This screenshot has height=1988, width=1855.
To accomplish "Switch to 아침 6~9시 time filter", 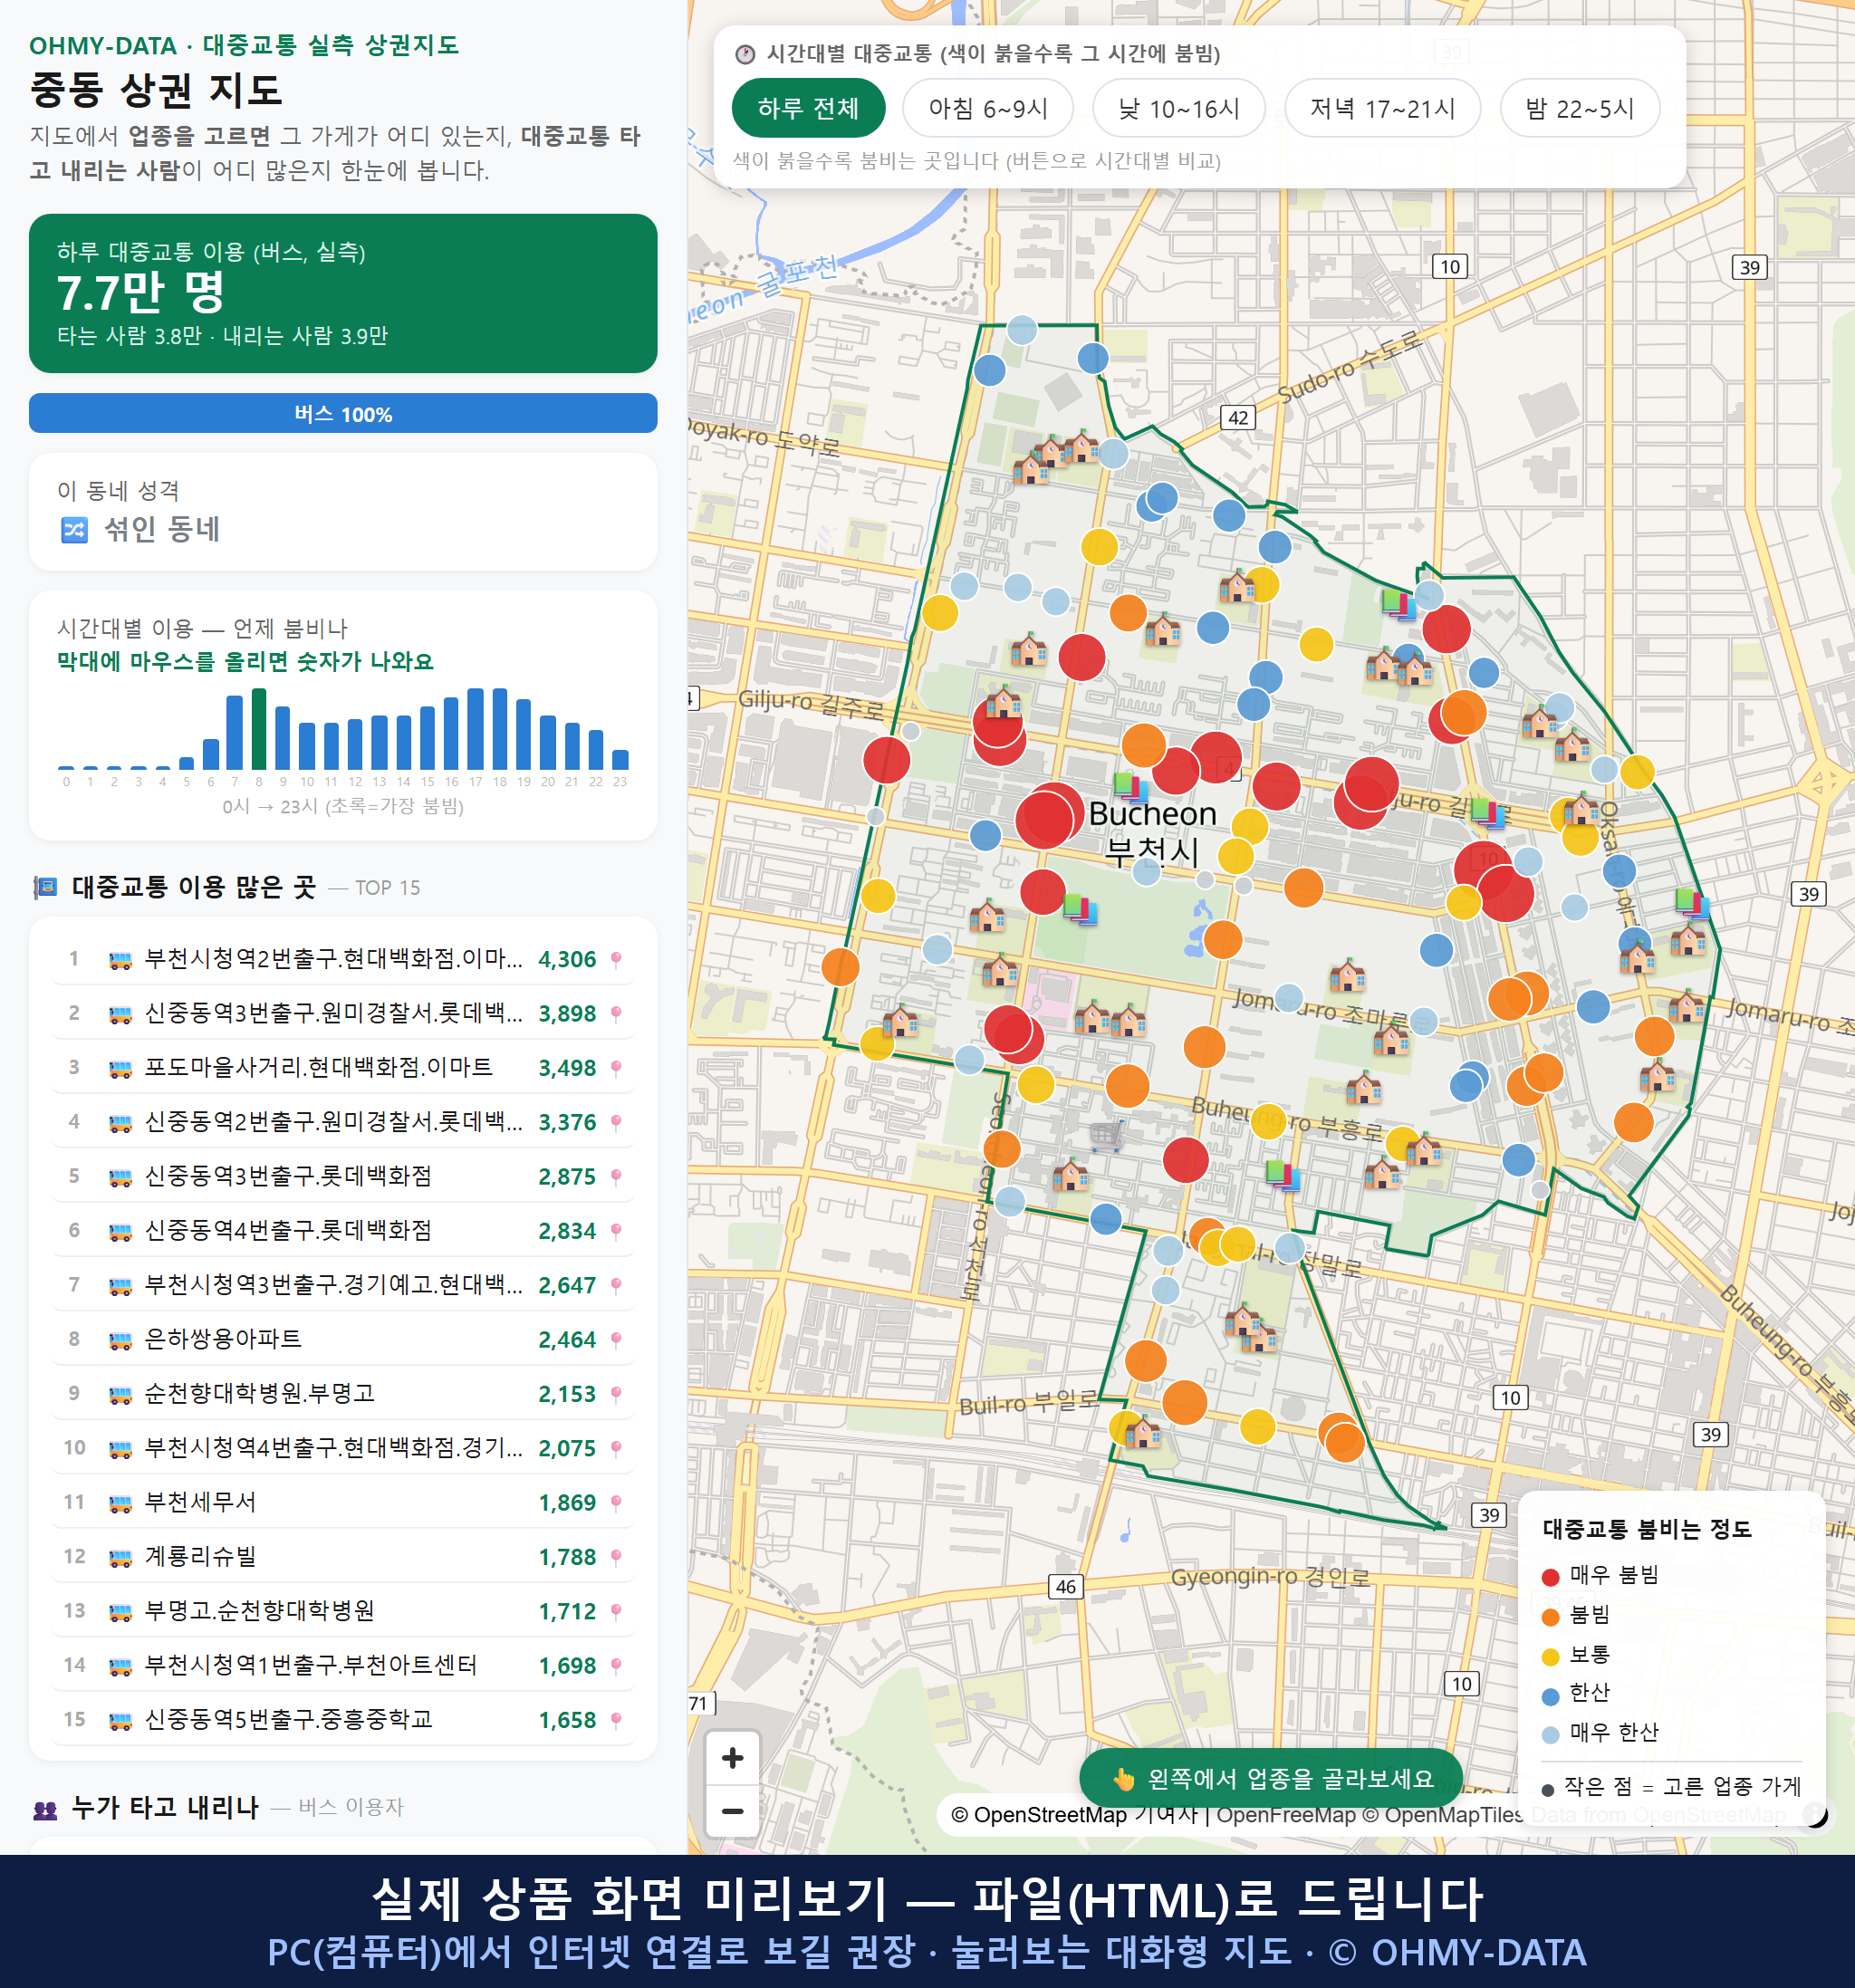I will tap(987, 108).
